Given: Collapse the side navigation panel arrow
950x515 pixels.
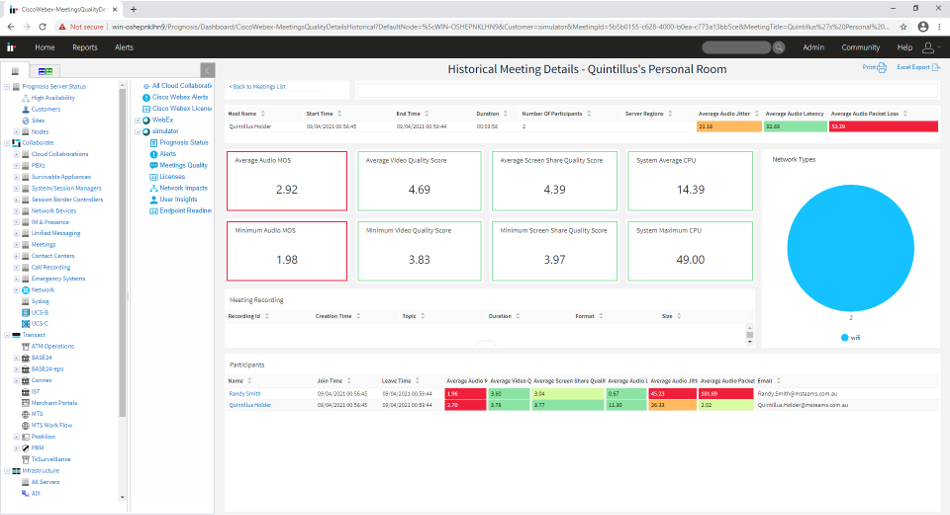Looking at the screenshot, I should point(207,70).
